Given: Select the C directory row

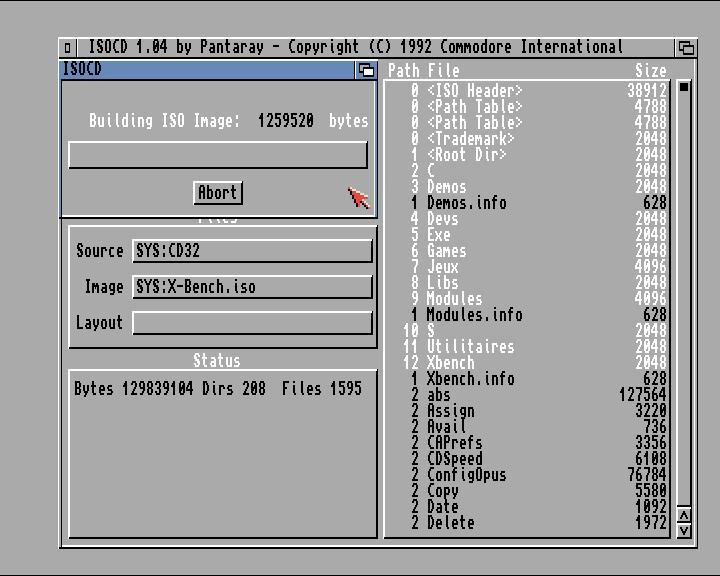Looking at the screenshot, I should [527, 170].
